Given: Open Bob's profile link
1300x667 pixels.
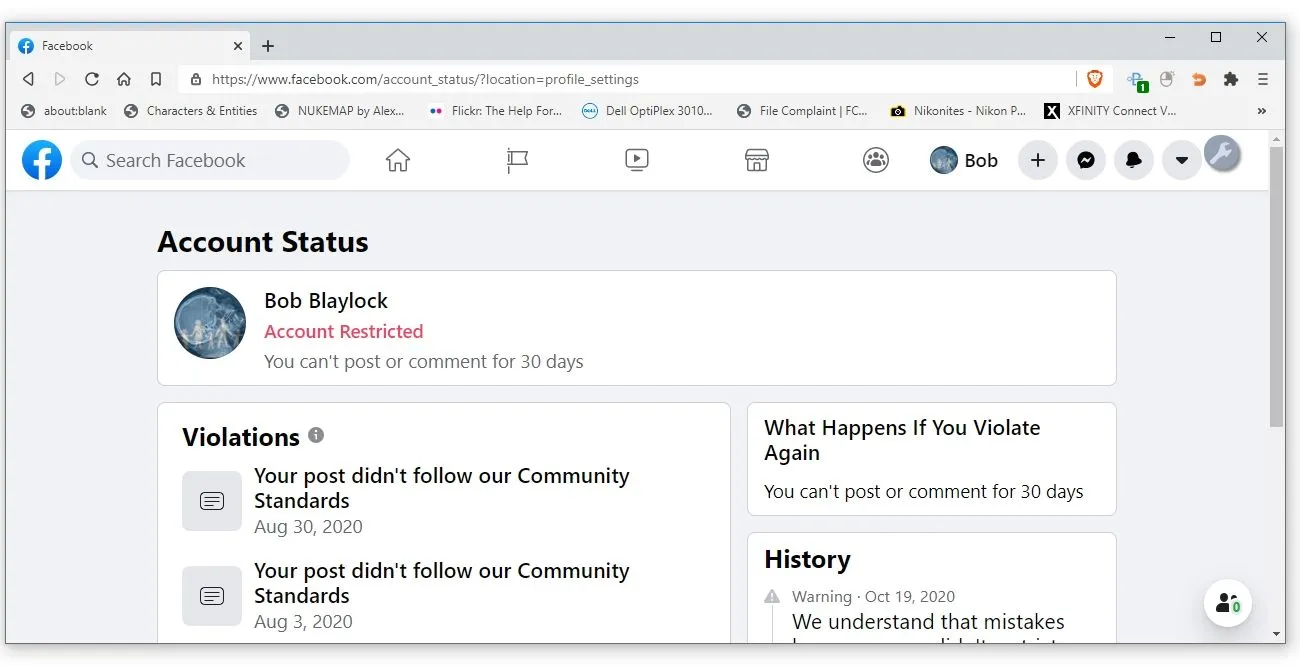Looking at the screenshot, I should tap(964, 160).
